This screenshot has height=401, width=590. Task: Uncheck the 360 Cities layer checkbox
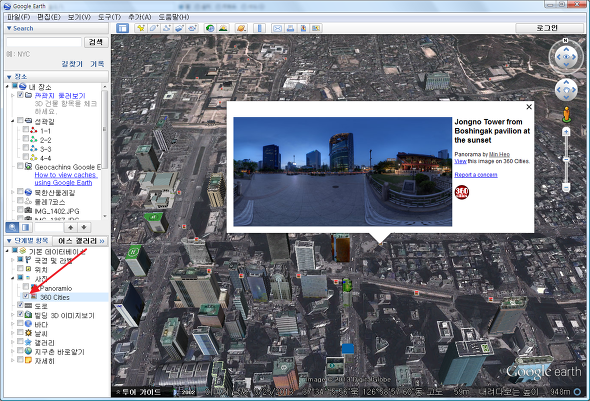pos(26,296)
